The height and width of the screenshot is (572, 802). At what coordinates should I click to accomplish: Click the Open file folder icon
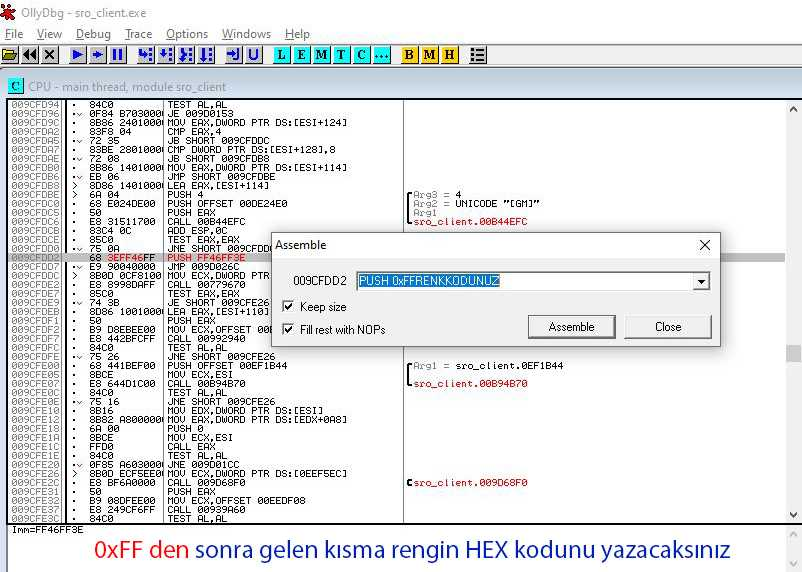[10, 55]
